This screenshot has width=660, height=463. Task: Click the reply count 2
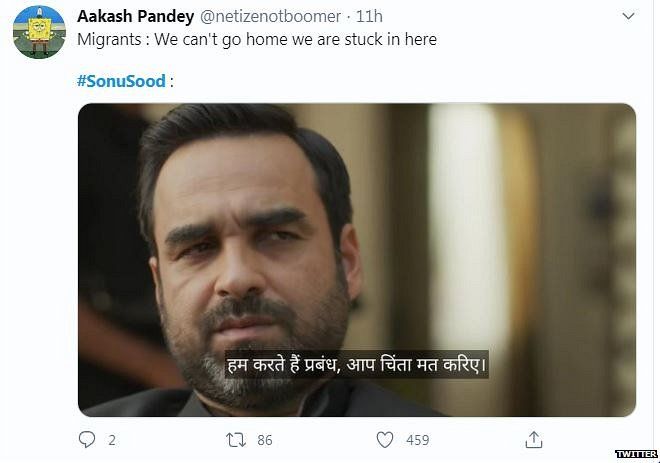[112, 439]
